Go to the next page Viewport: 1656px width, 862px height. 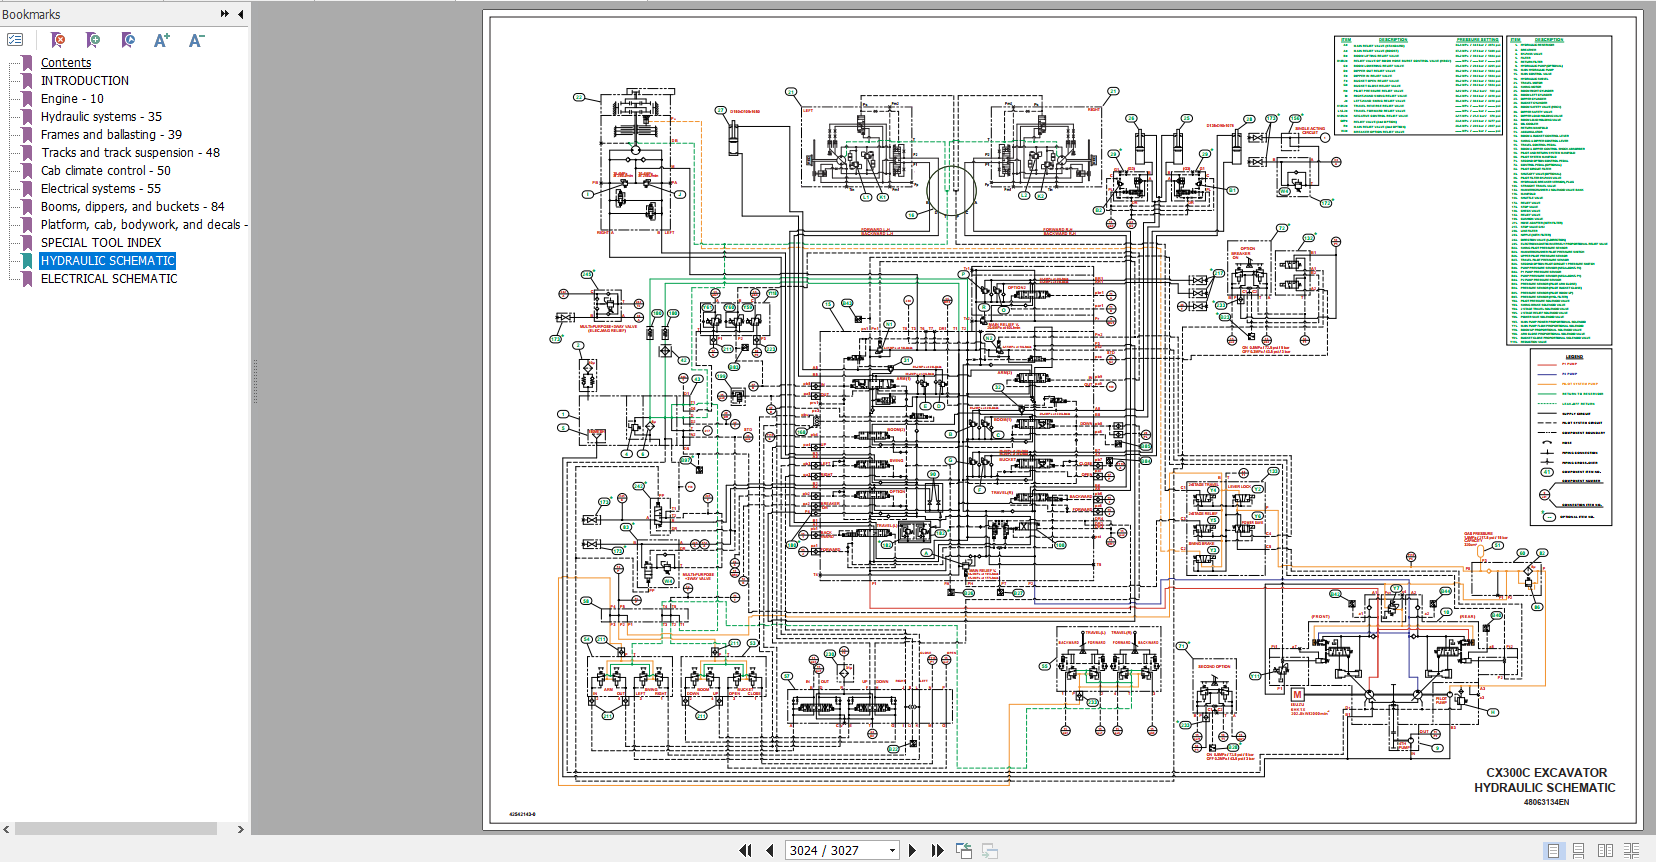(912, 850)
